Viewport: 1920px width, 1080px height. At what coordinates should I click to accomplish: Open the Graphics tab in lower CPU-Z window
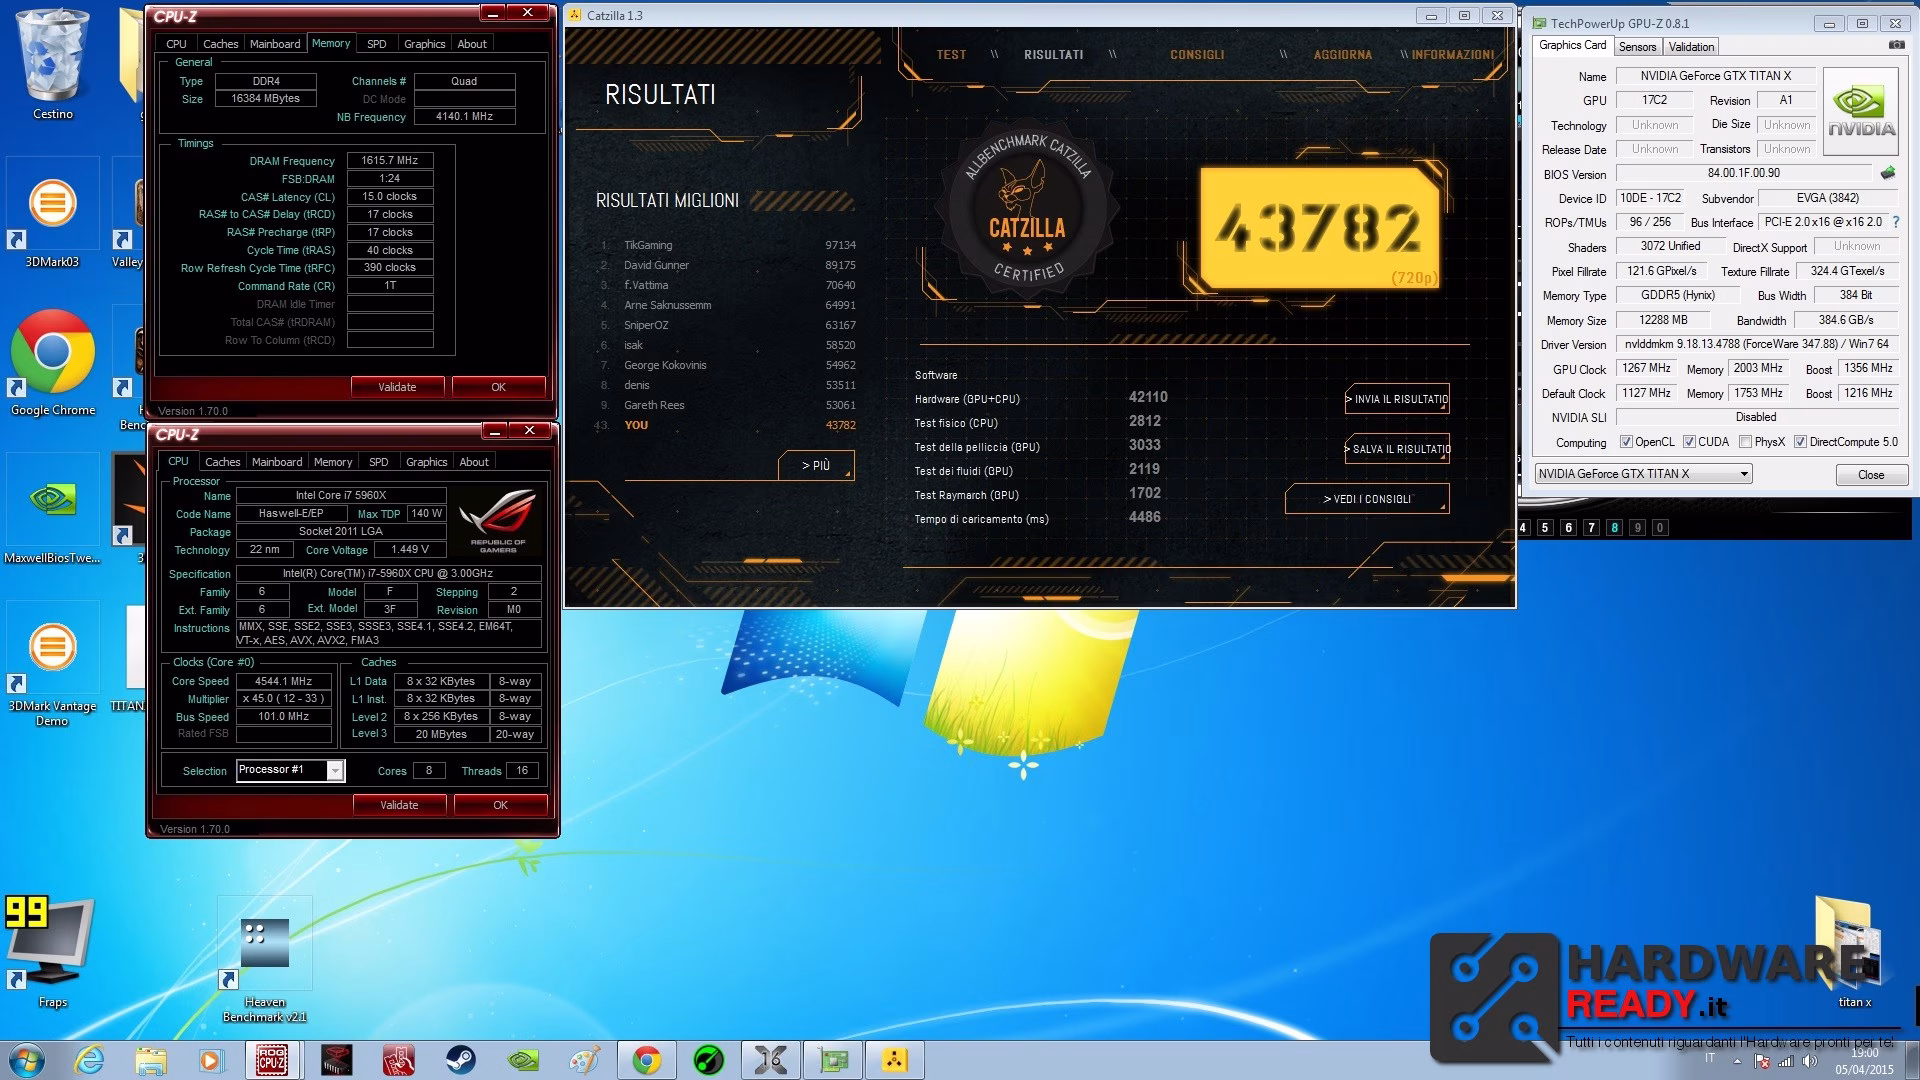[426, 462]
